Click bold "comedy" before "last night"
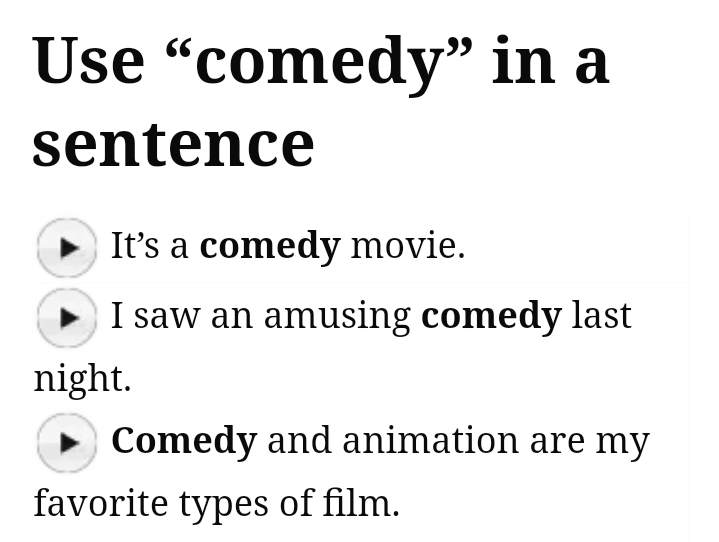Screen dimensions: 719x542 coord(491,316)
